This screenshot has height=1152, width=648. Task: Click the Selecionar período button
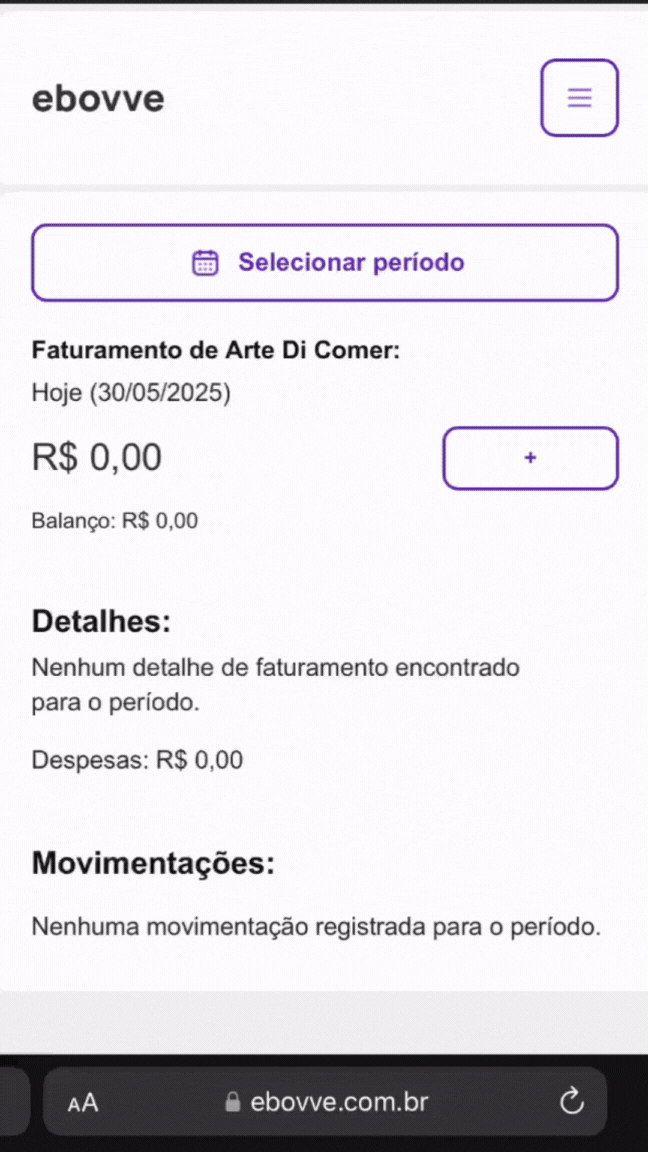pos(325,262)
